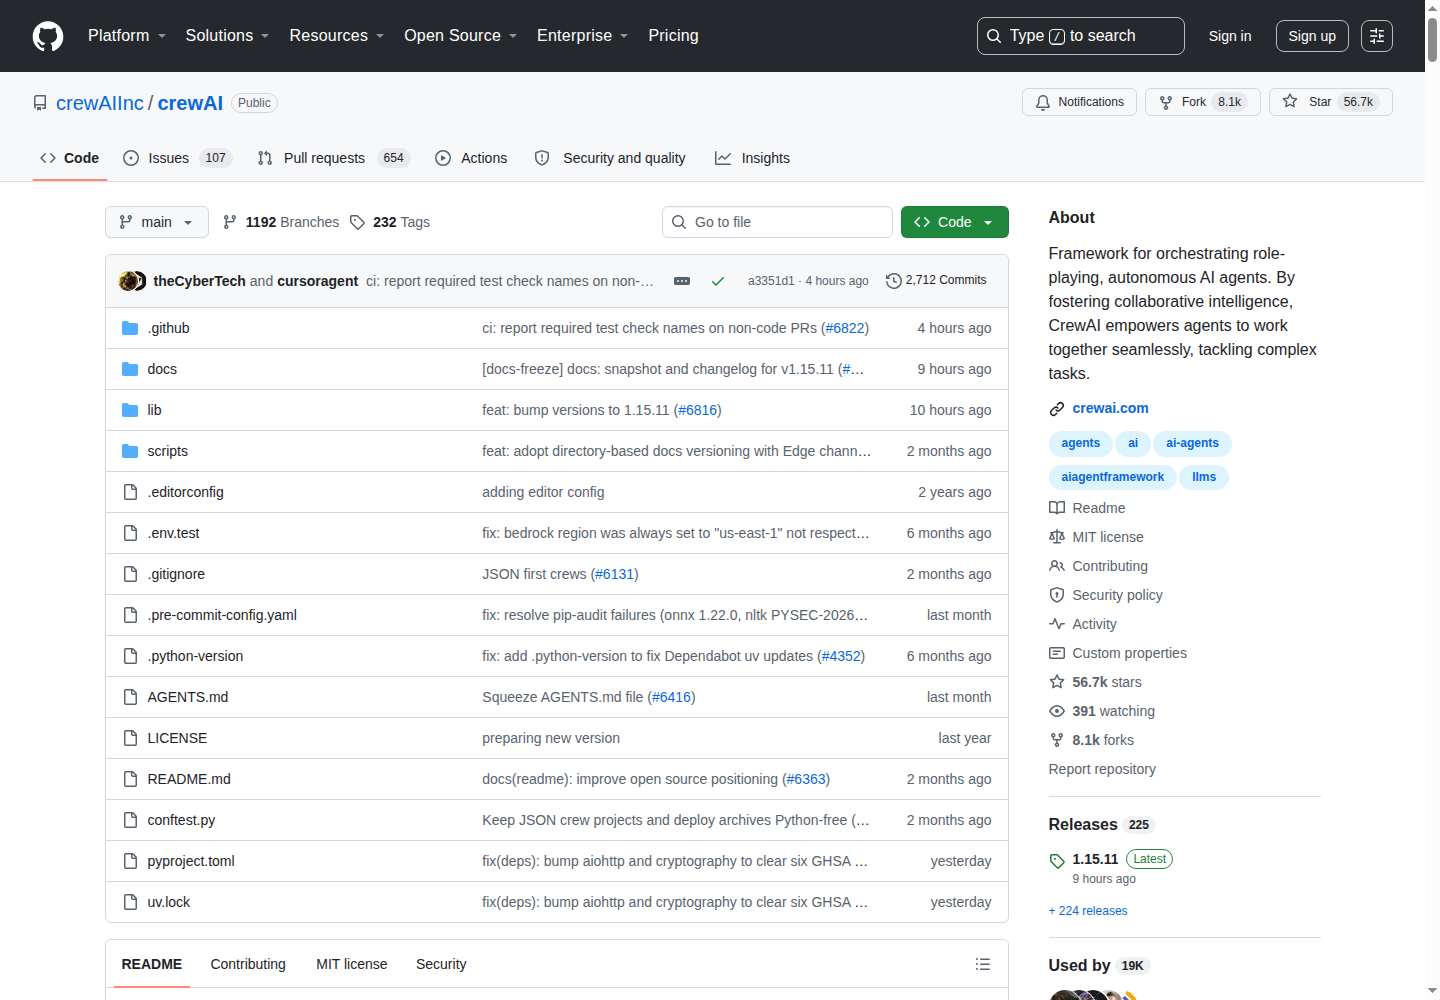This screenshot has height=1000, width=1440.
Task: Open the green Code dropdown button
Action: coord(955,222)
